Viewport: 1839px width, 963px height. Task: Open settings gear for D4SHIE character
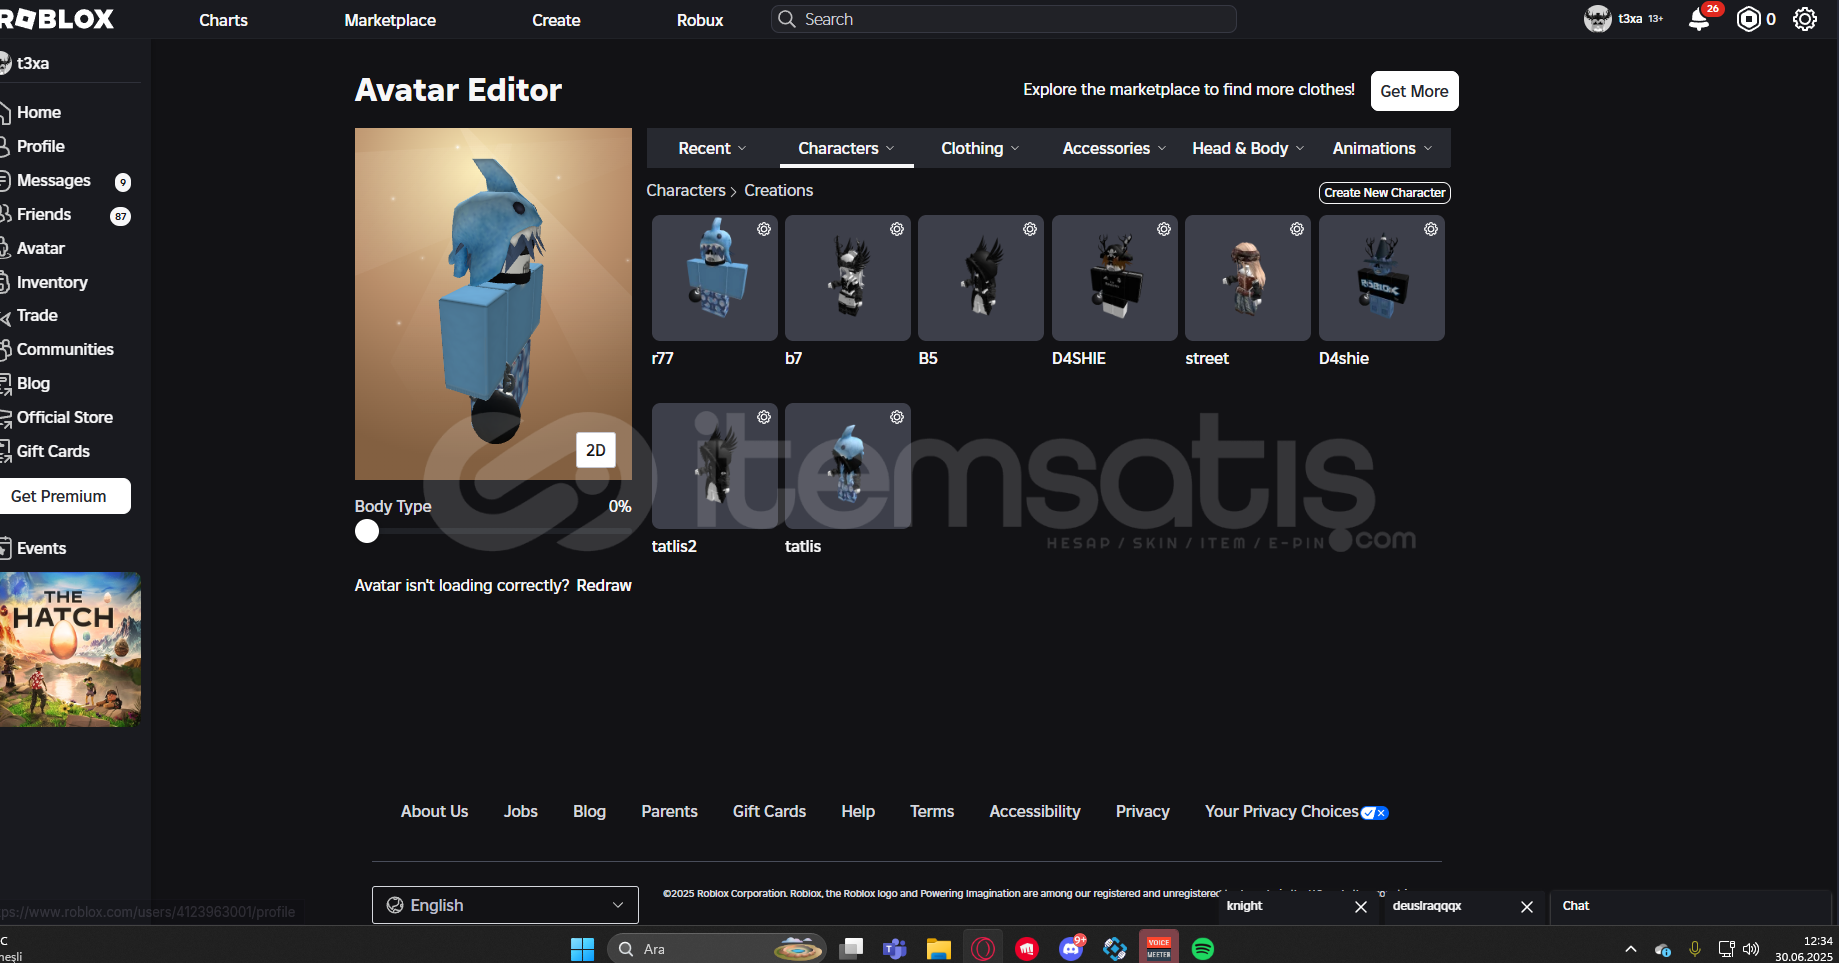(1164, 229)
